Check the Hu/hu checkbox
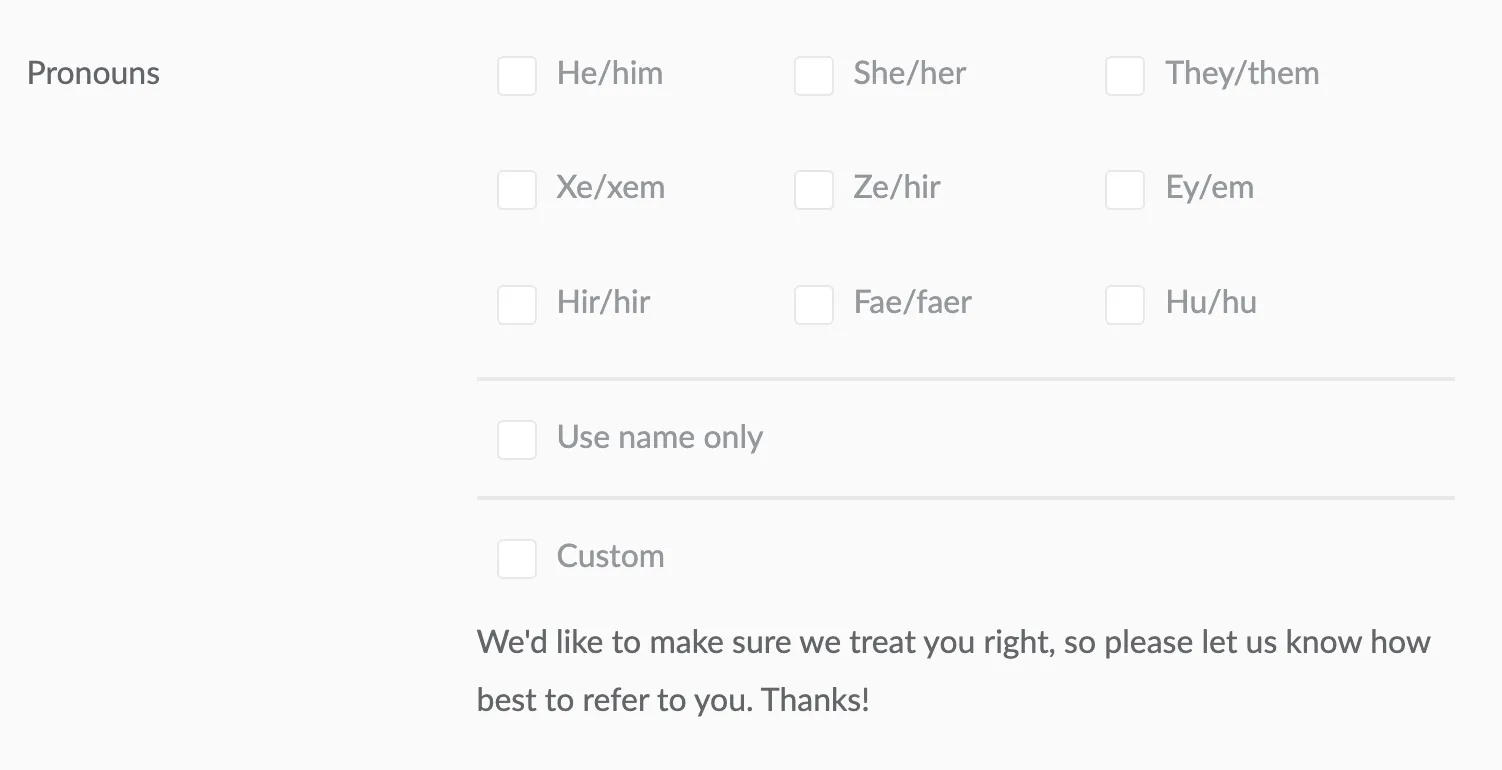Viewport: 1502px width, 770px height. point(1125,304)
